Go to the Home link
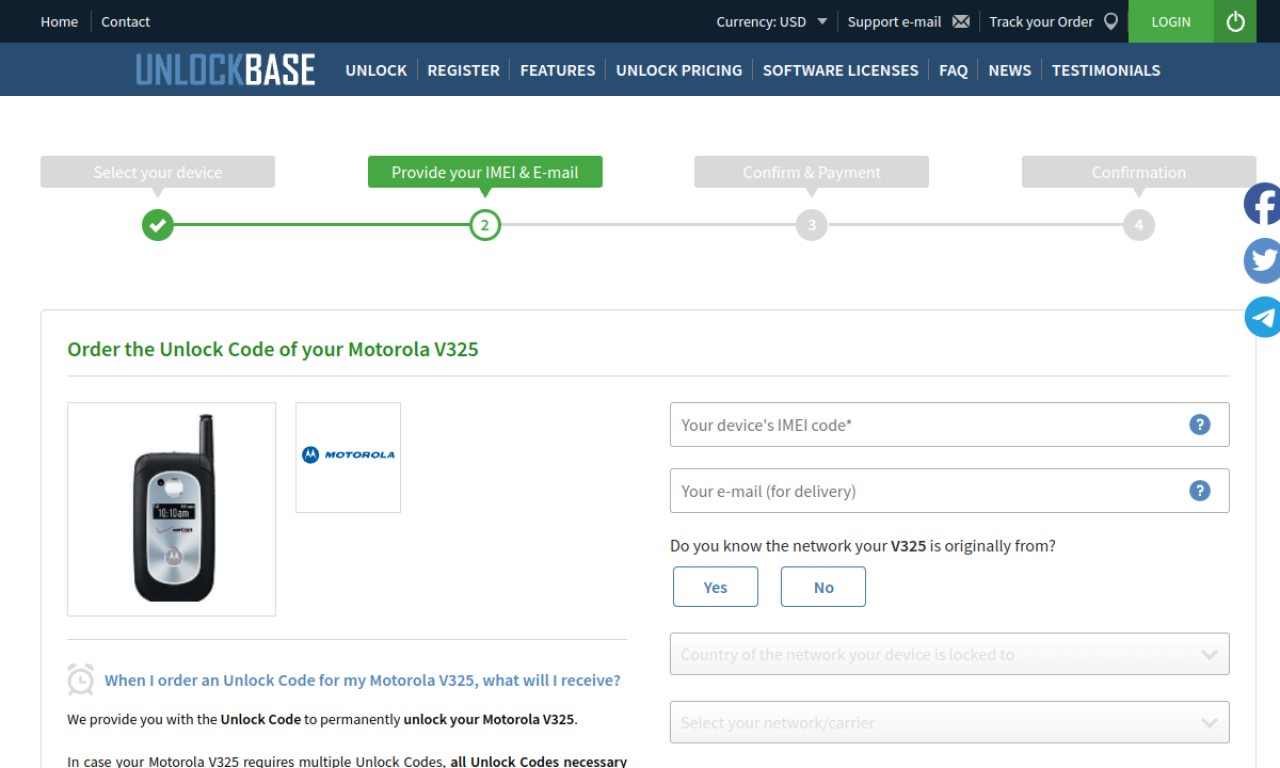The image size is (1280, 768). point(59,21)
